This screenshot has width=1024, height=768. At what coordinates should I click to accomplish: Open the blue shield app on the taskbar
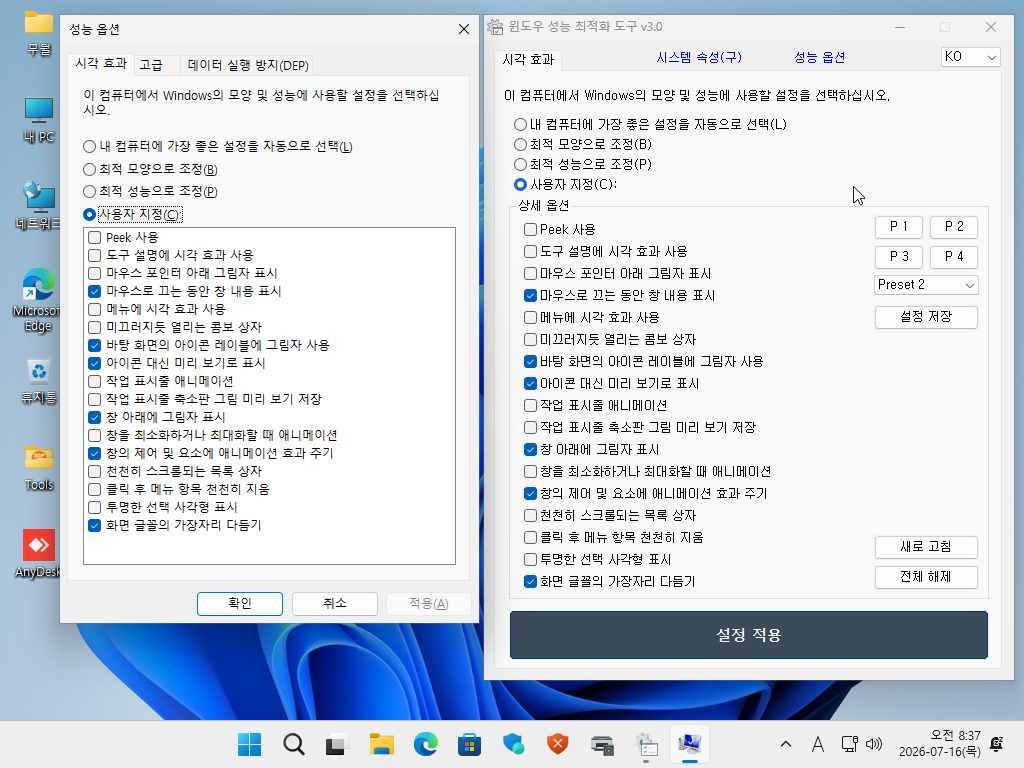[x=513, y=744]
